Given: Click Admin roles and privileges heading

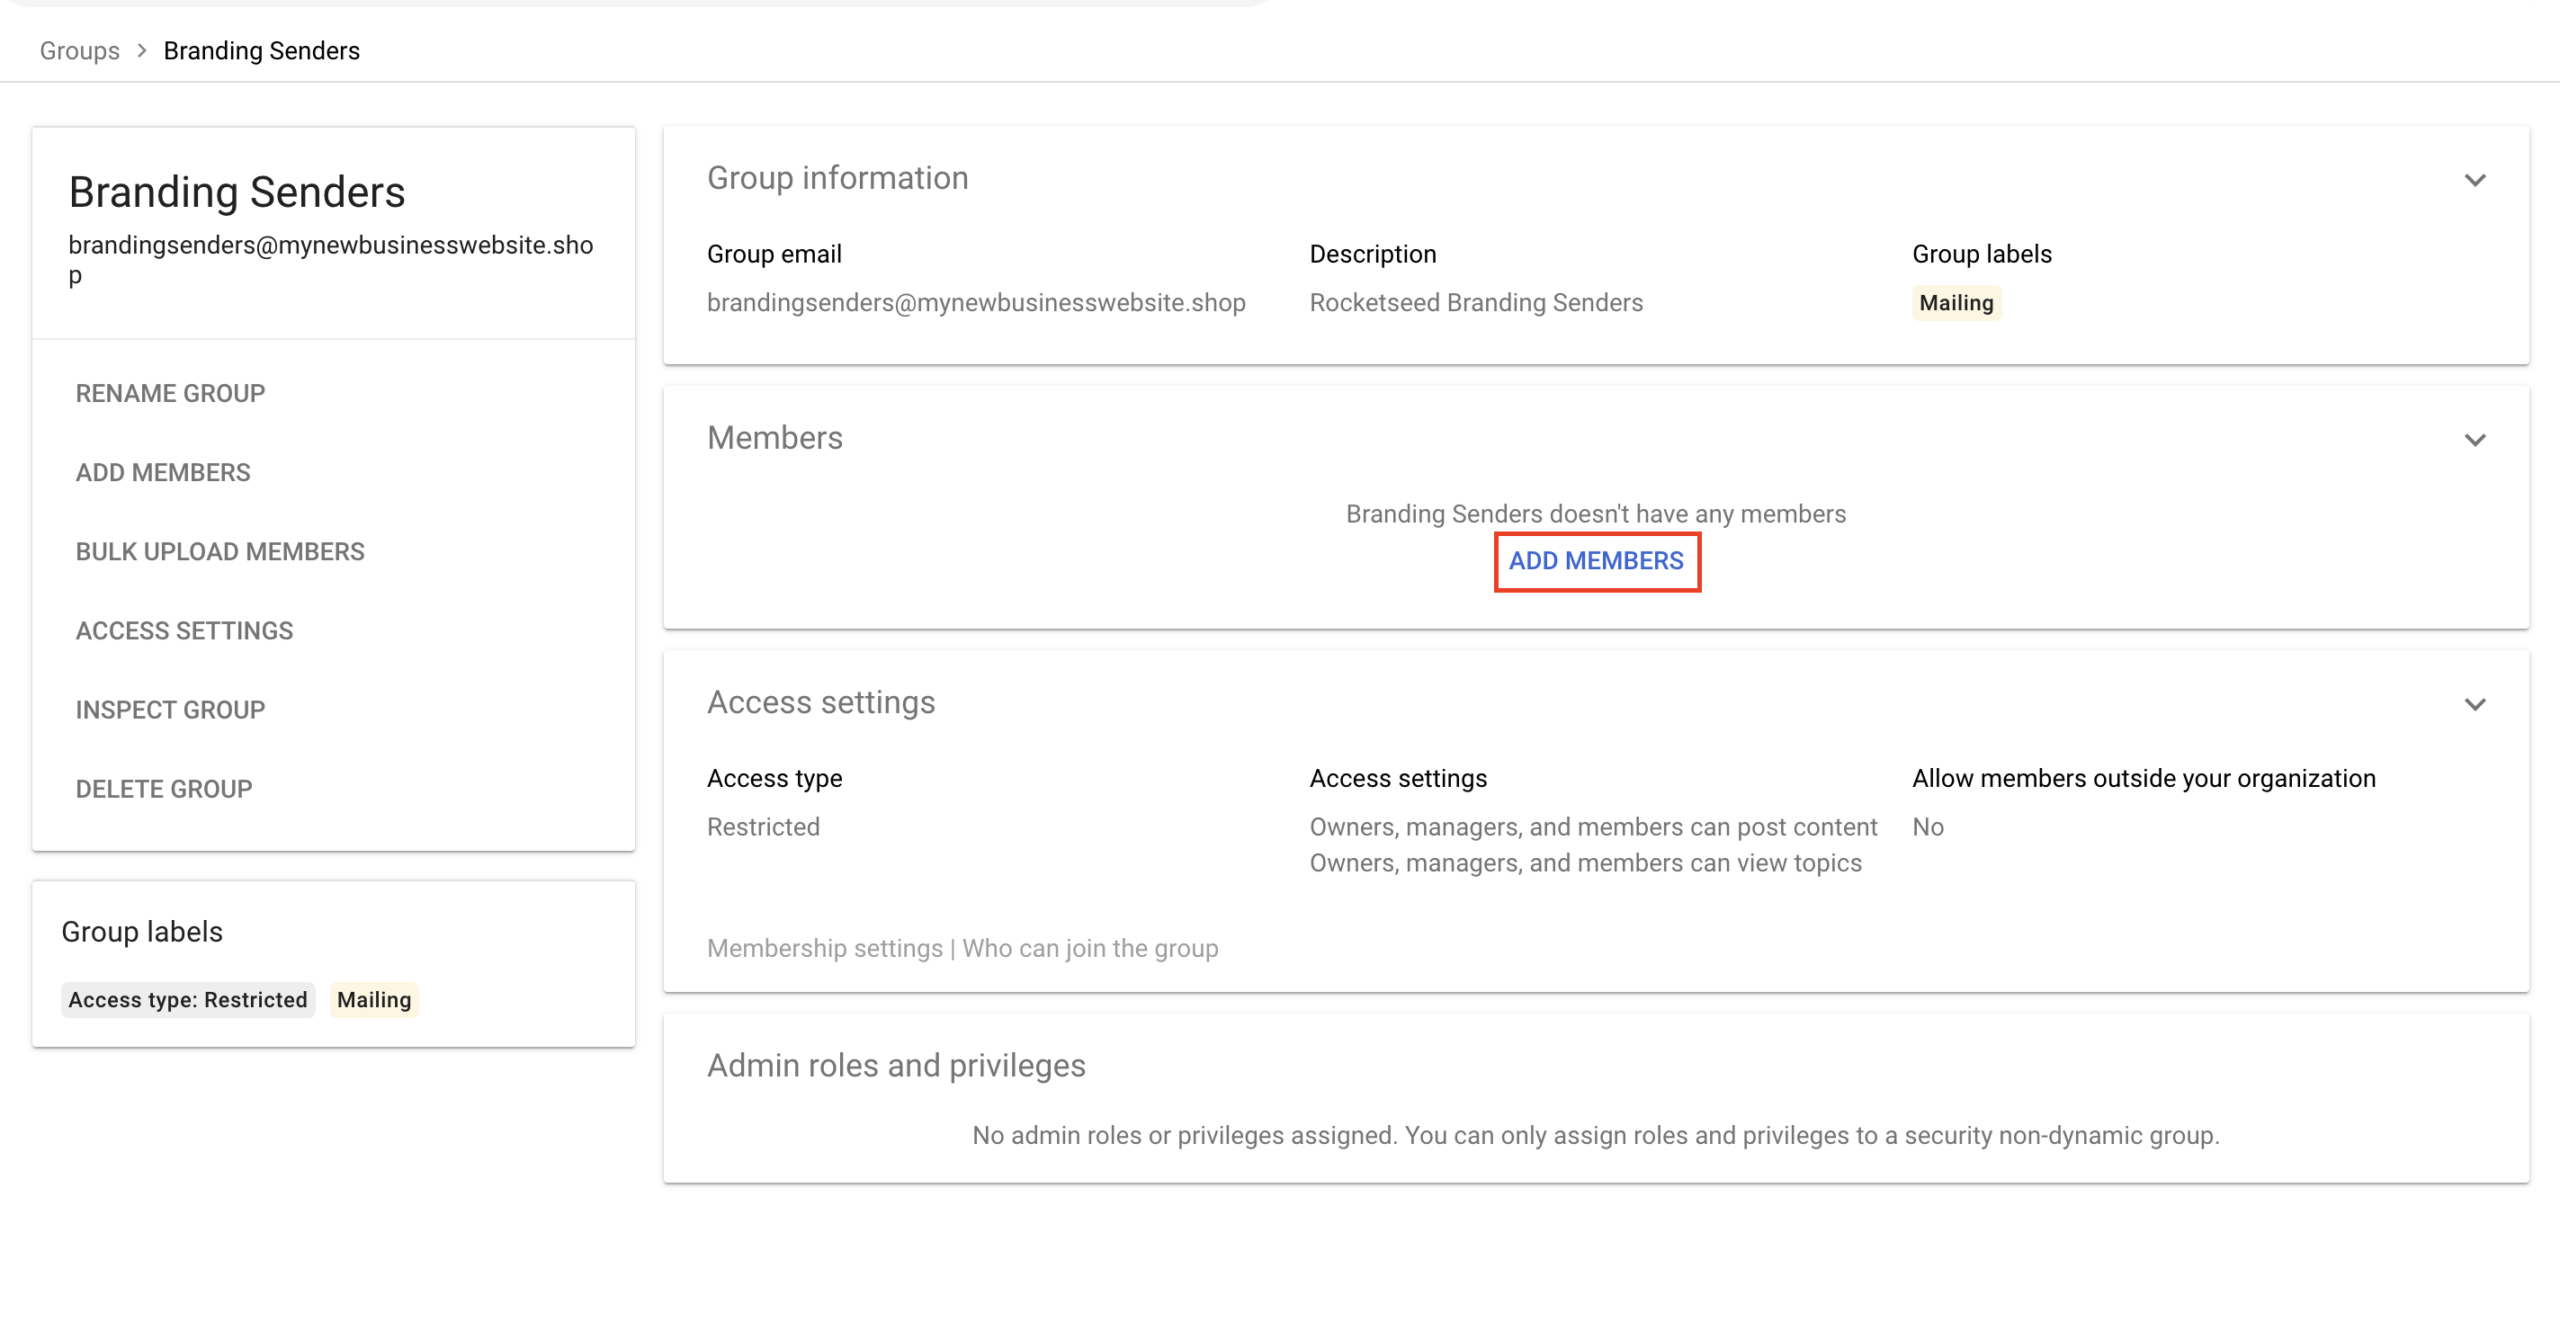Looking at the screenshot, I should tap(895, 1066).
